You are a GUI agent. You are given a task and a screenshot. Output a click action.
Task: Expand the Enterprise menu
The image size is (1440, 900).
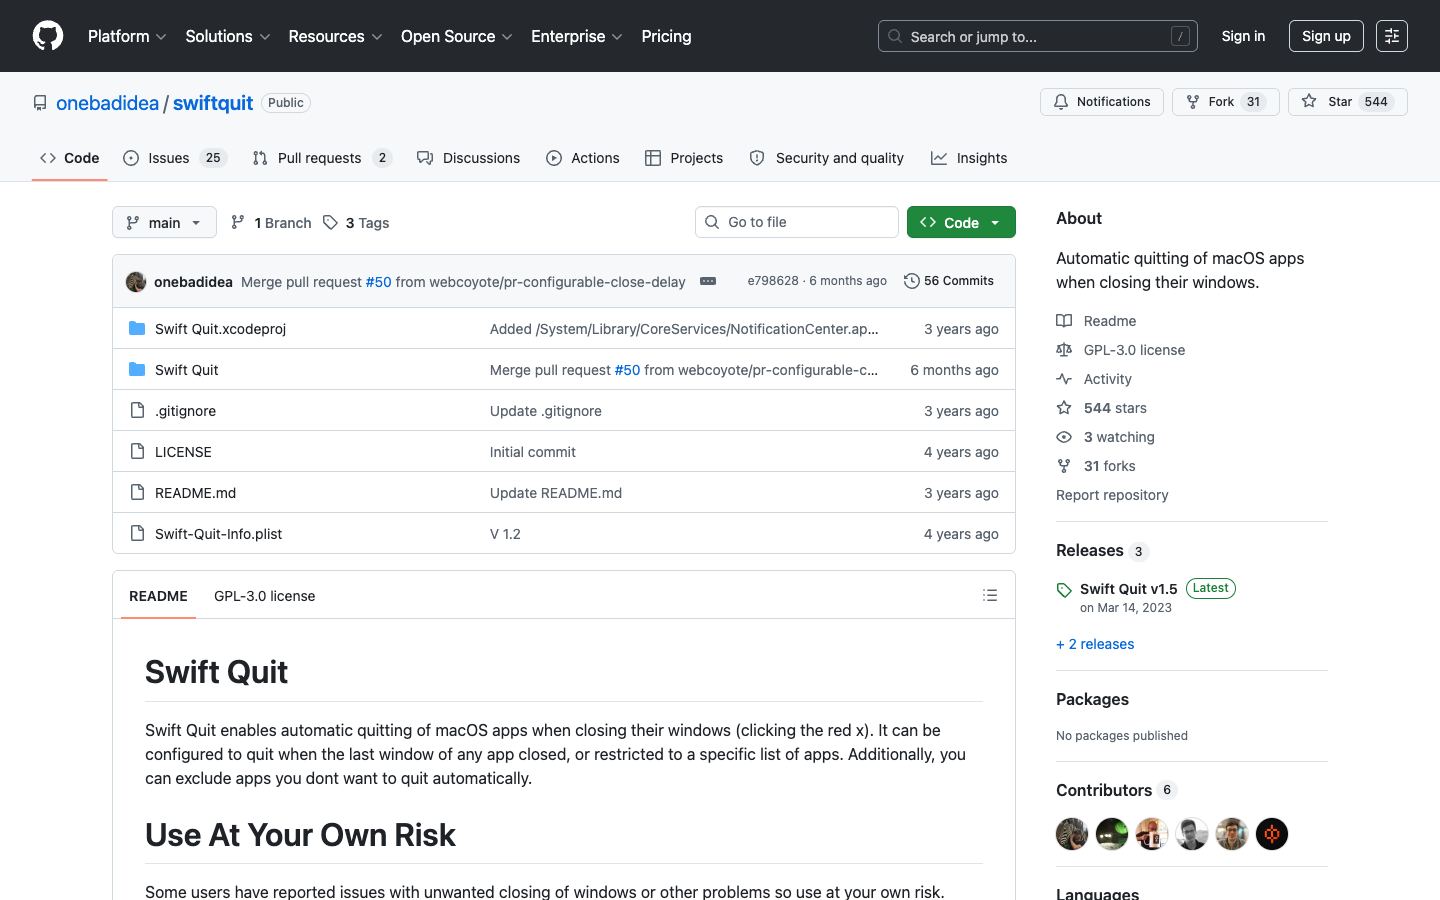click(577, 36)
